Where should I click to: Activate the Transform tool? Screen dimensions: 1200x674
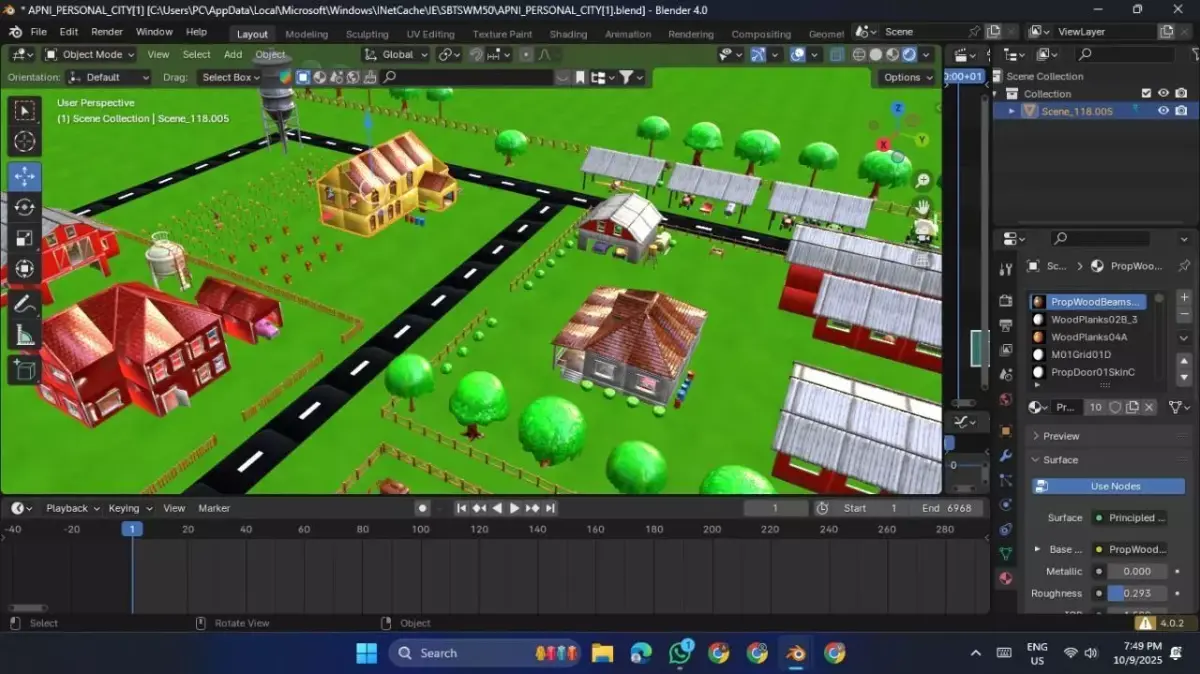[25, 268]
